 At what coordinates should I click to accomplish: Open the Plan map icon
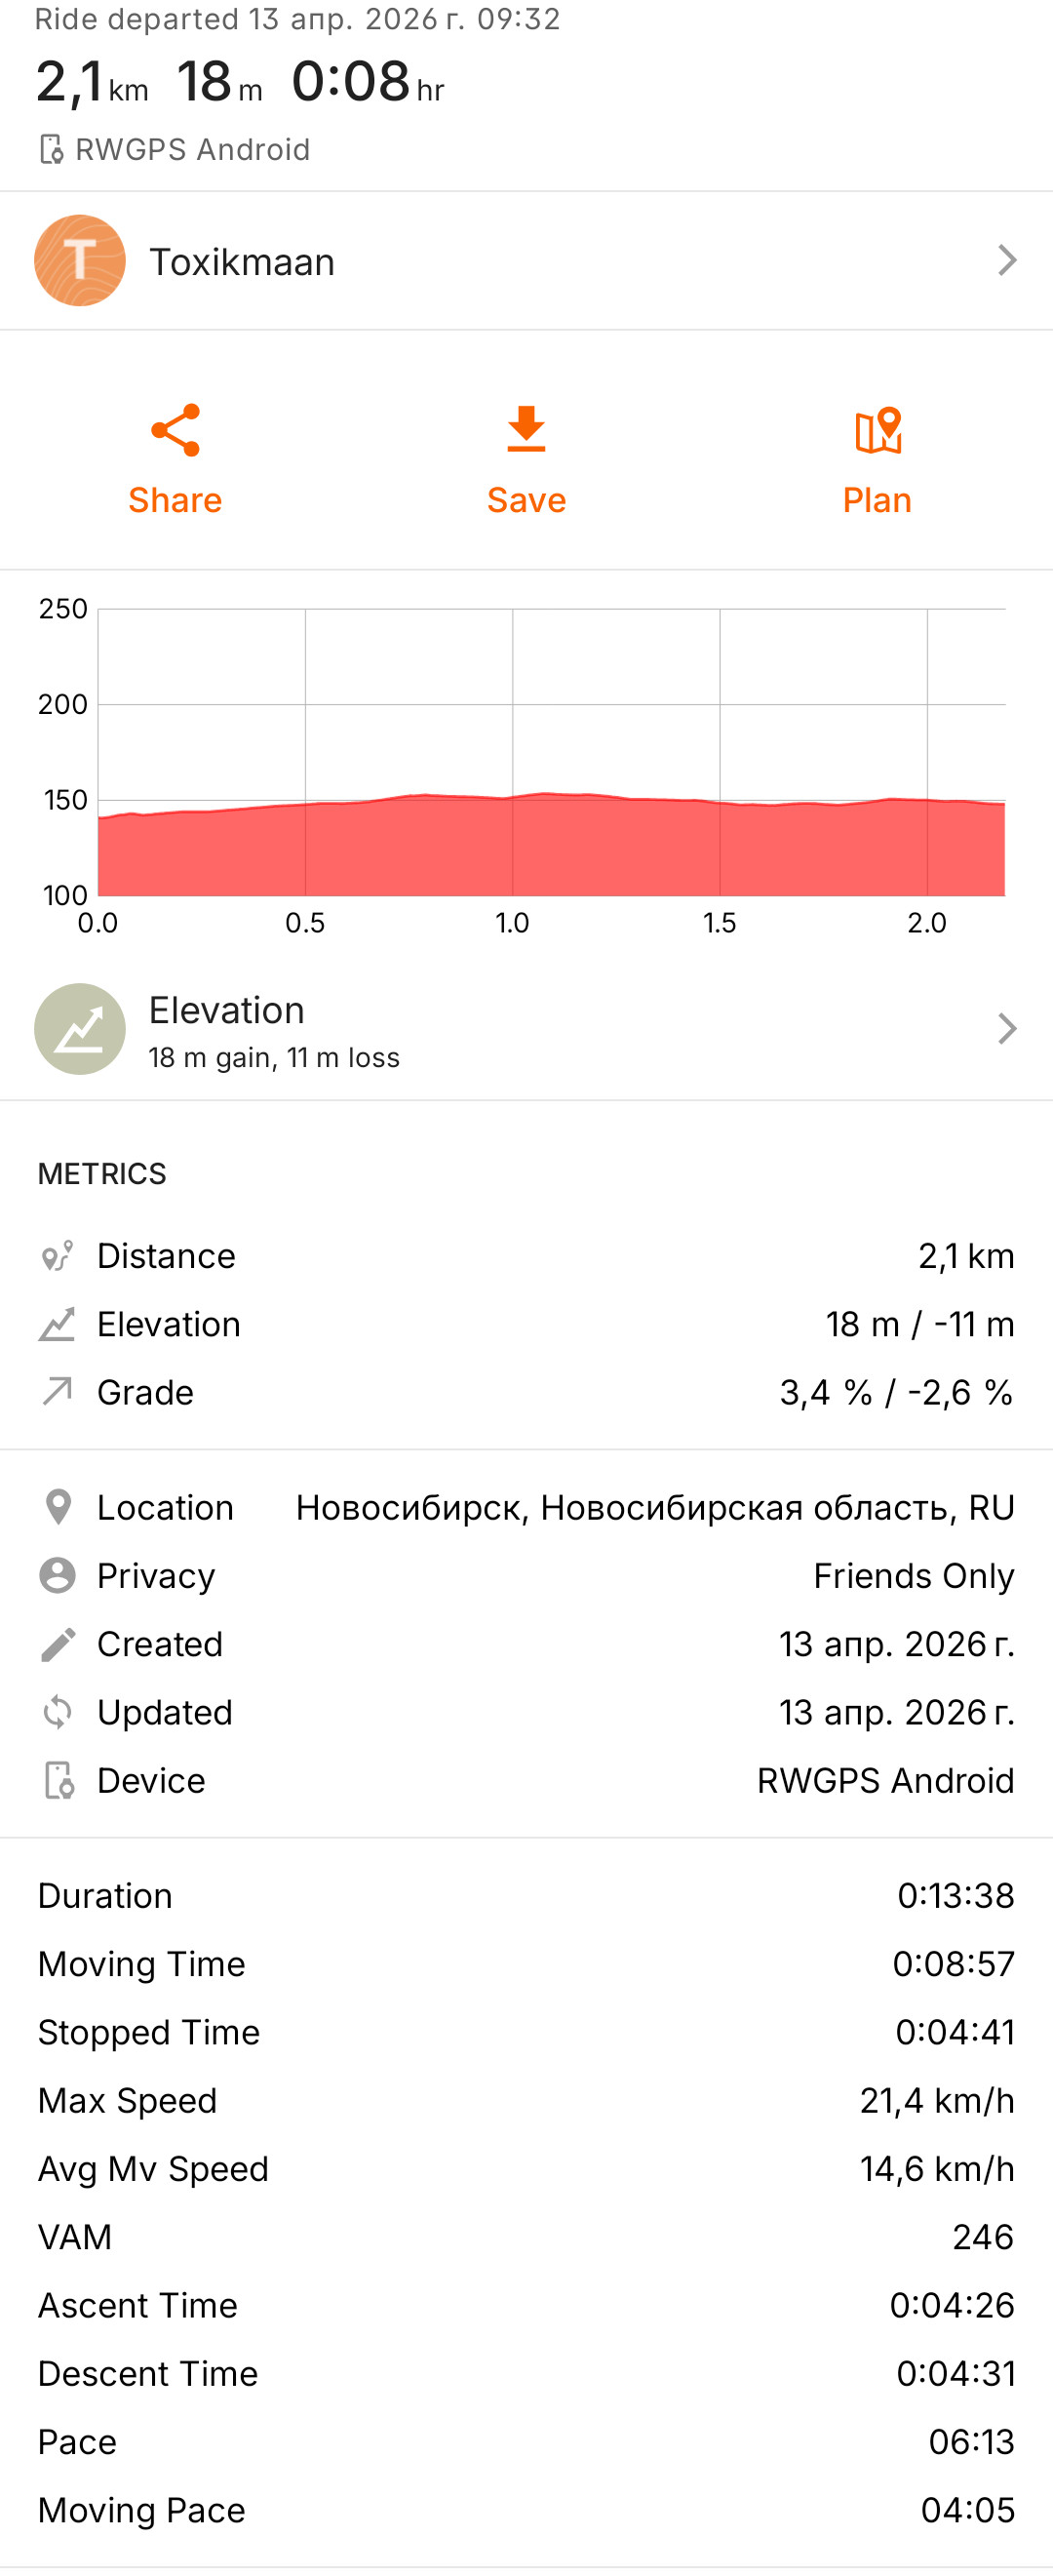tap(878, 431)
